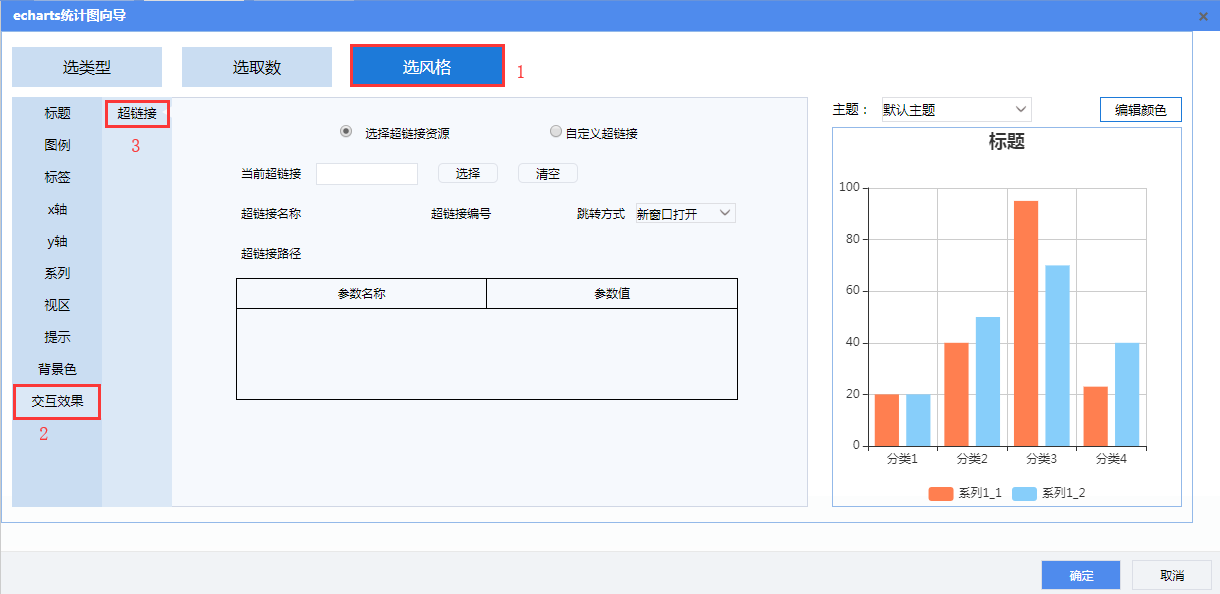Expand the 跳转方式 dropdown
This screenshot has width=1220, height=594.
[685, 213]
